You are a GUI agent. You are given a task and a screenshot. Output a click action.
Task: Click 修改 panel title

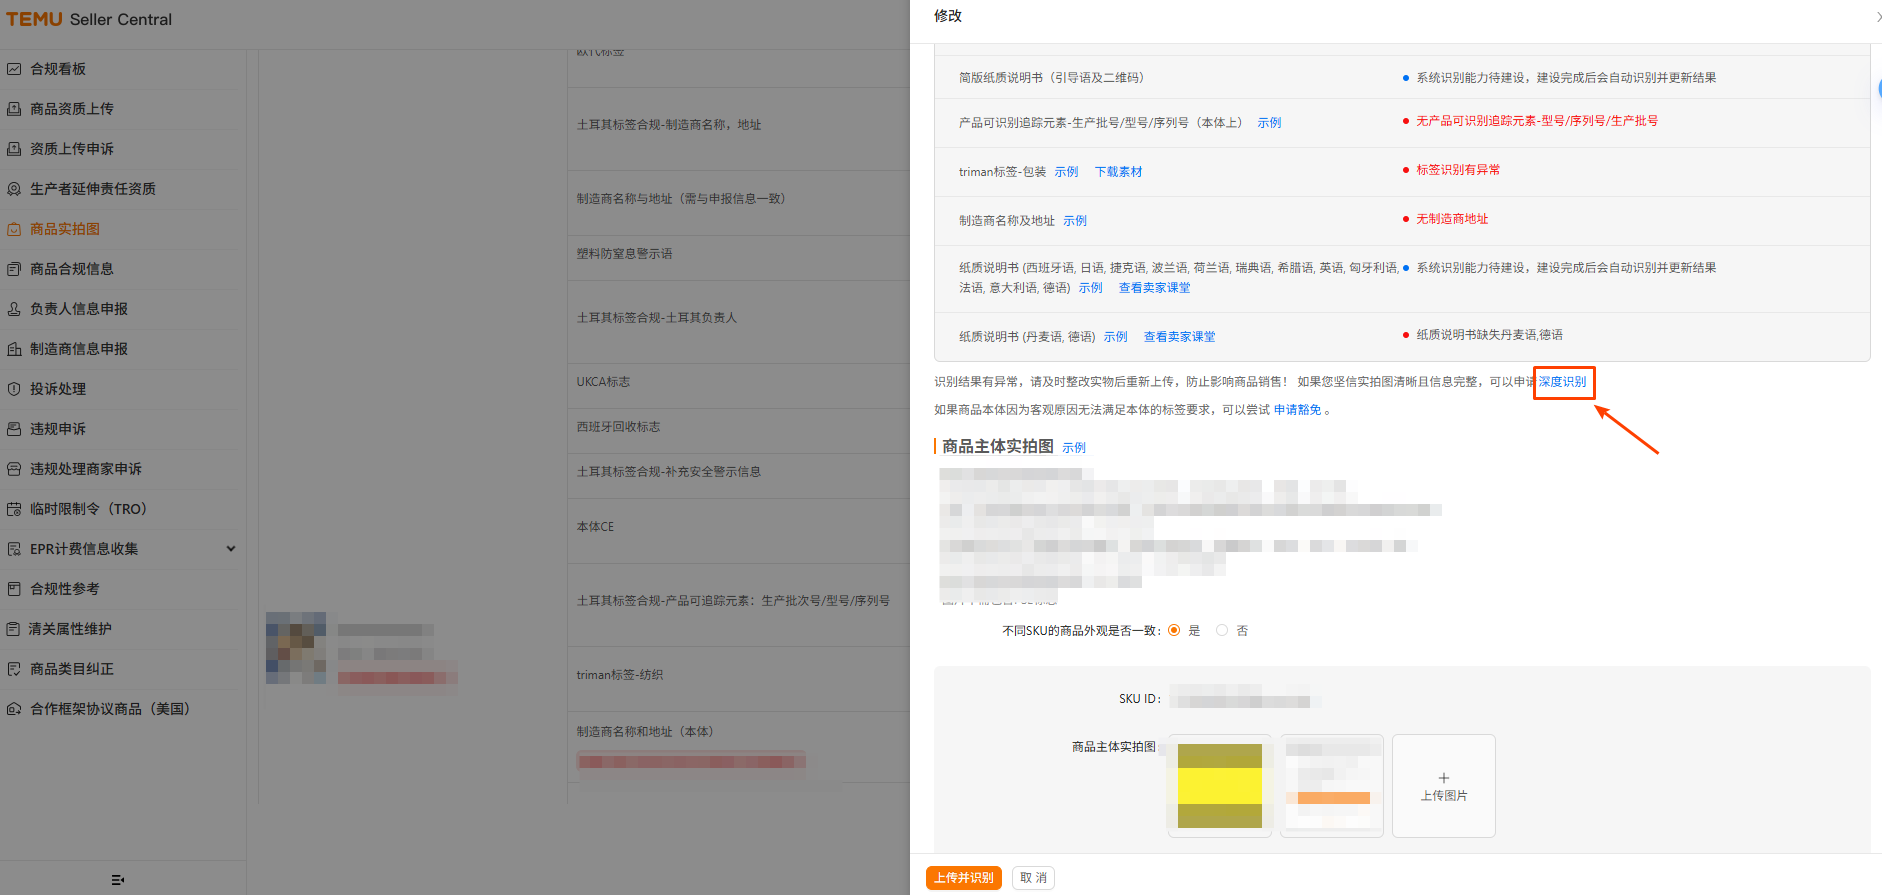[947, 16]
